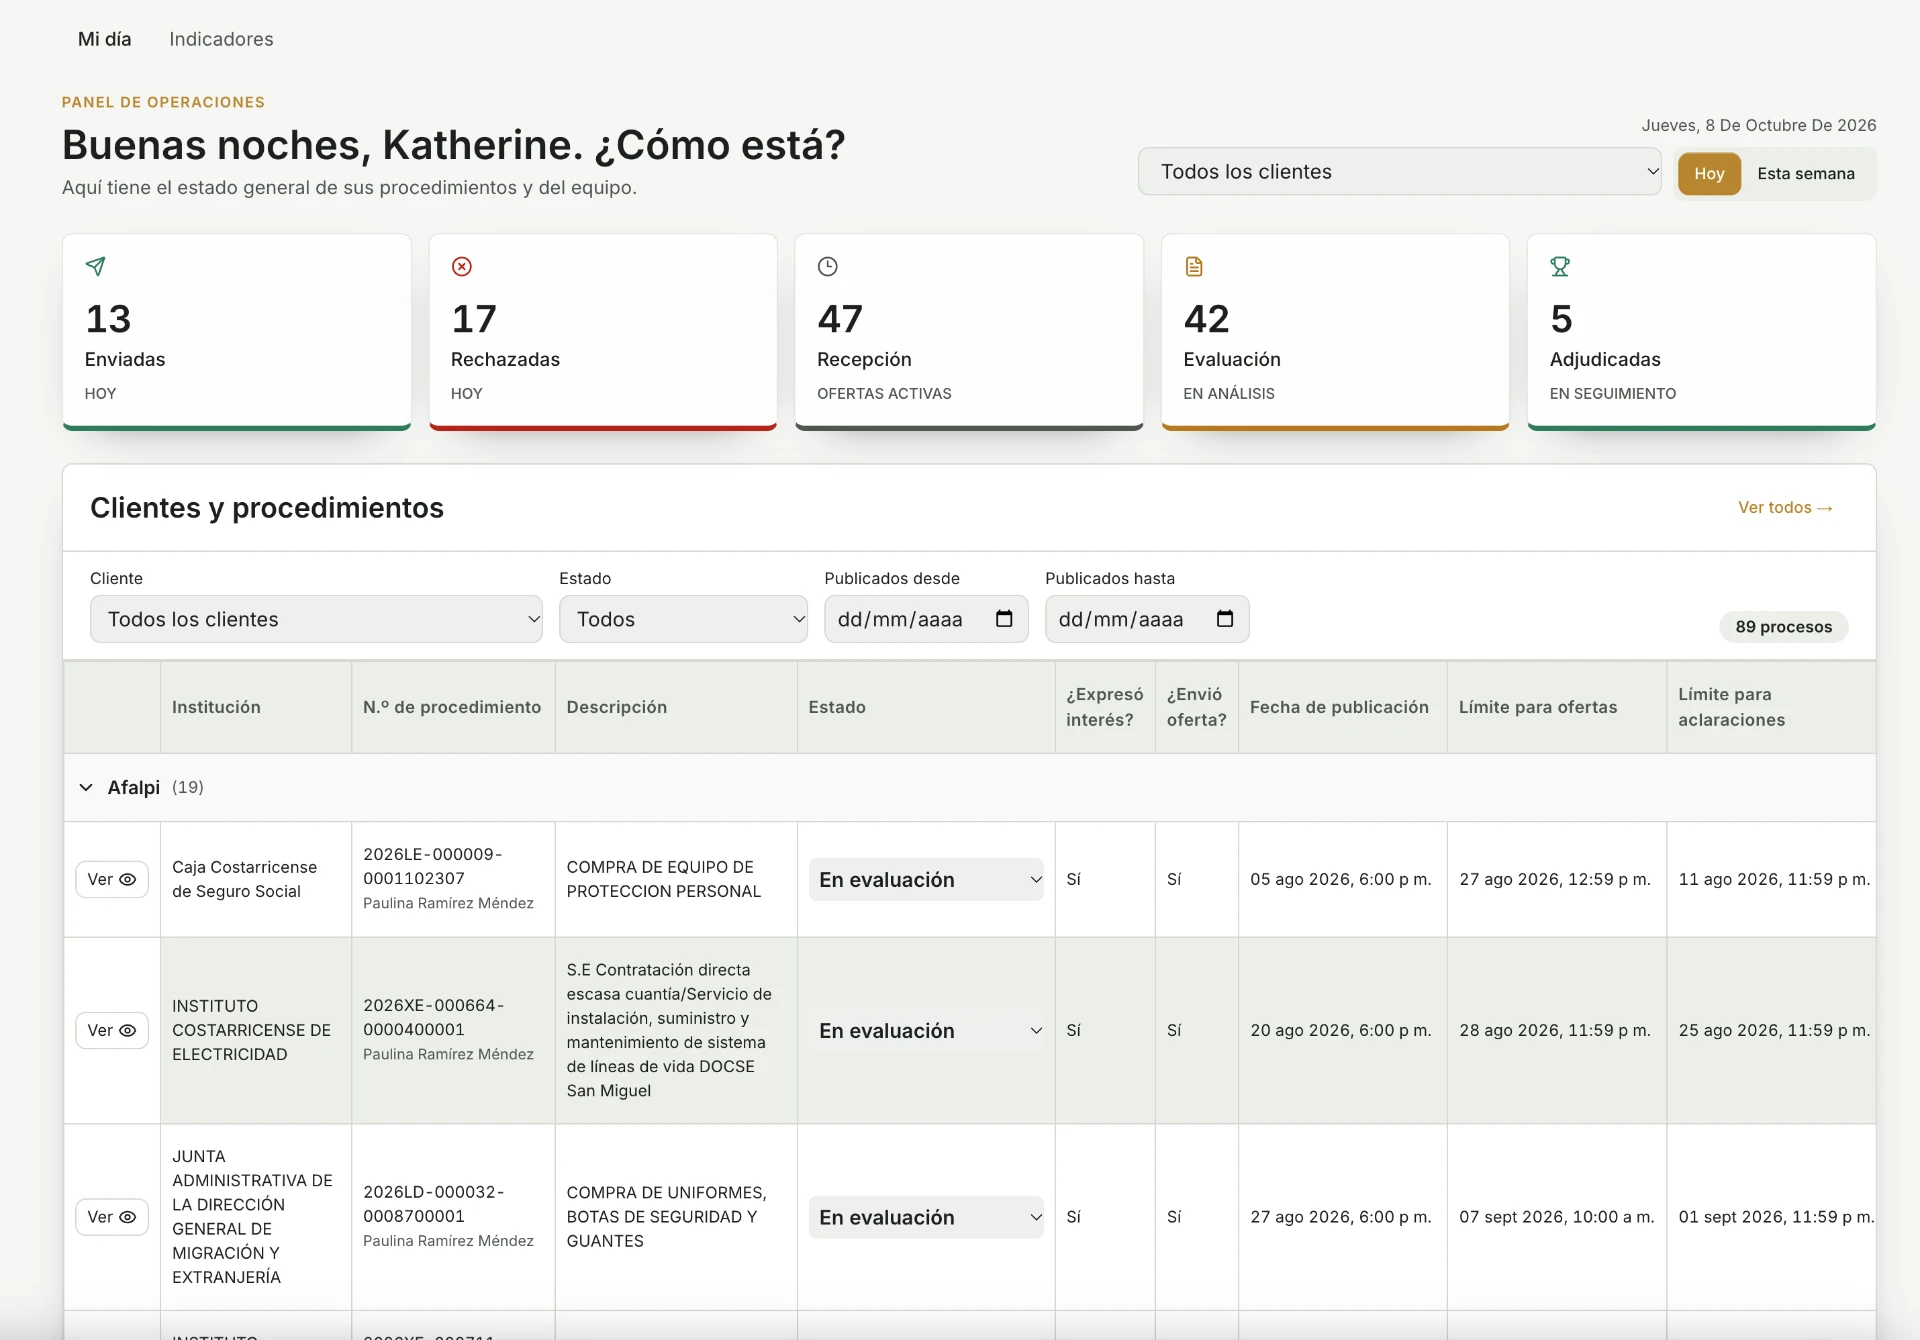Viewport: 1920px width, 1340px height.
Task: Open the 42 Evaluación summary card
Action: 1335,332
